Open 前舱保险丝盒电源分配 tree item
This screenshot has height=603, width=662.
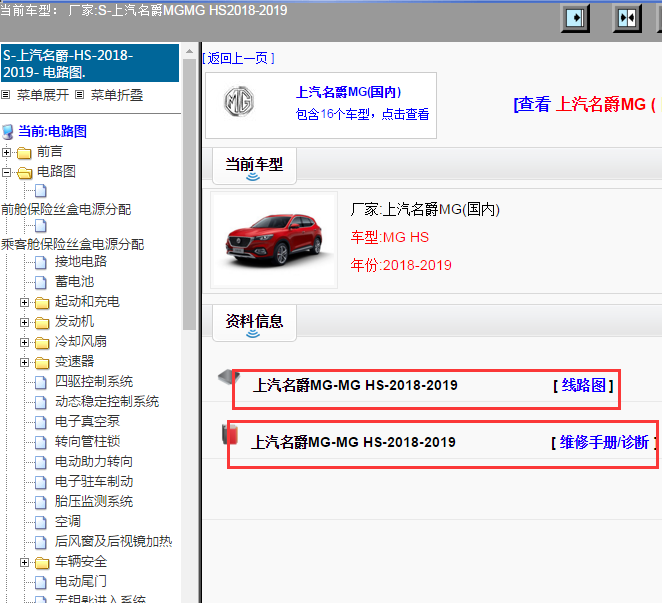pyautogui.click(x=66, y=209)
